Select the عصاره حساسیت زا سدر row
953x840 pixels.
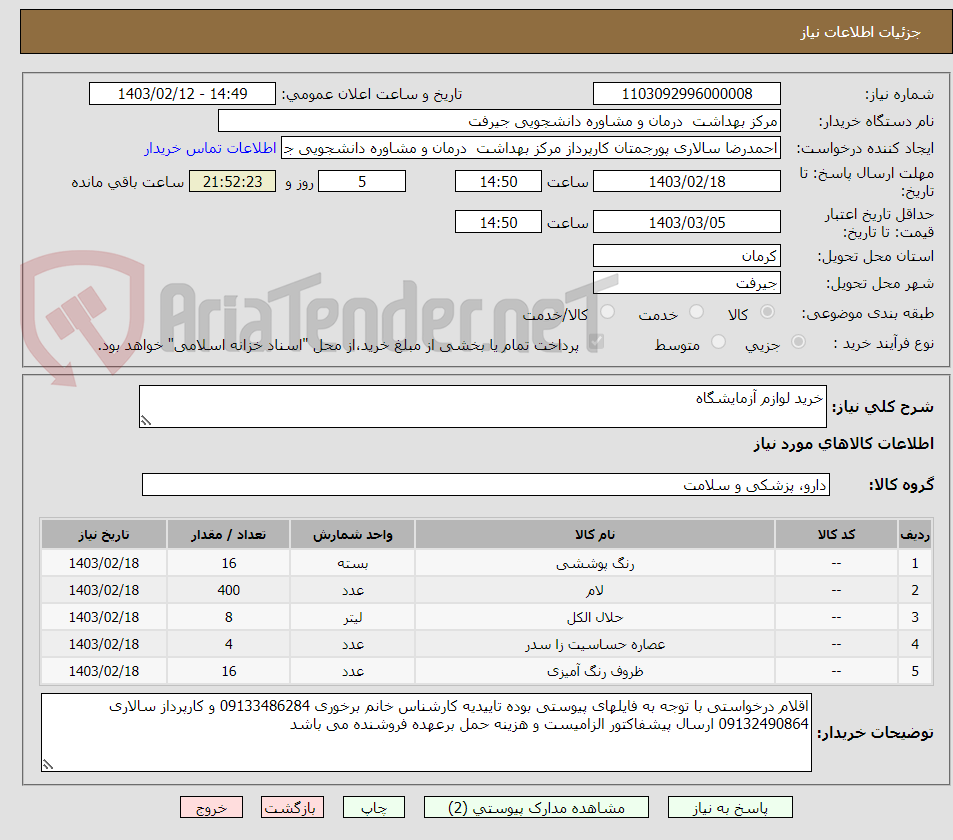pyautogui.click(x=487, y=644)
